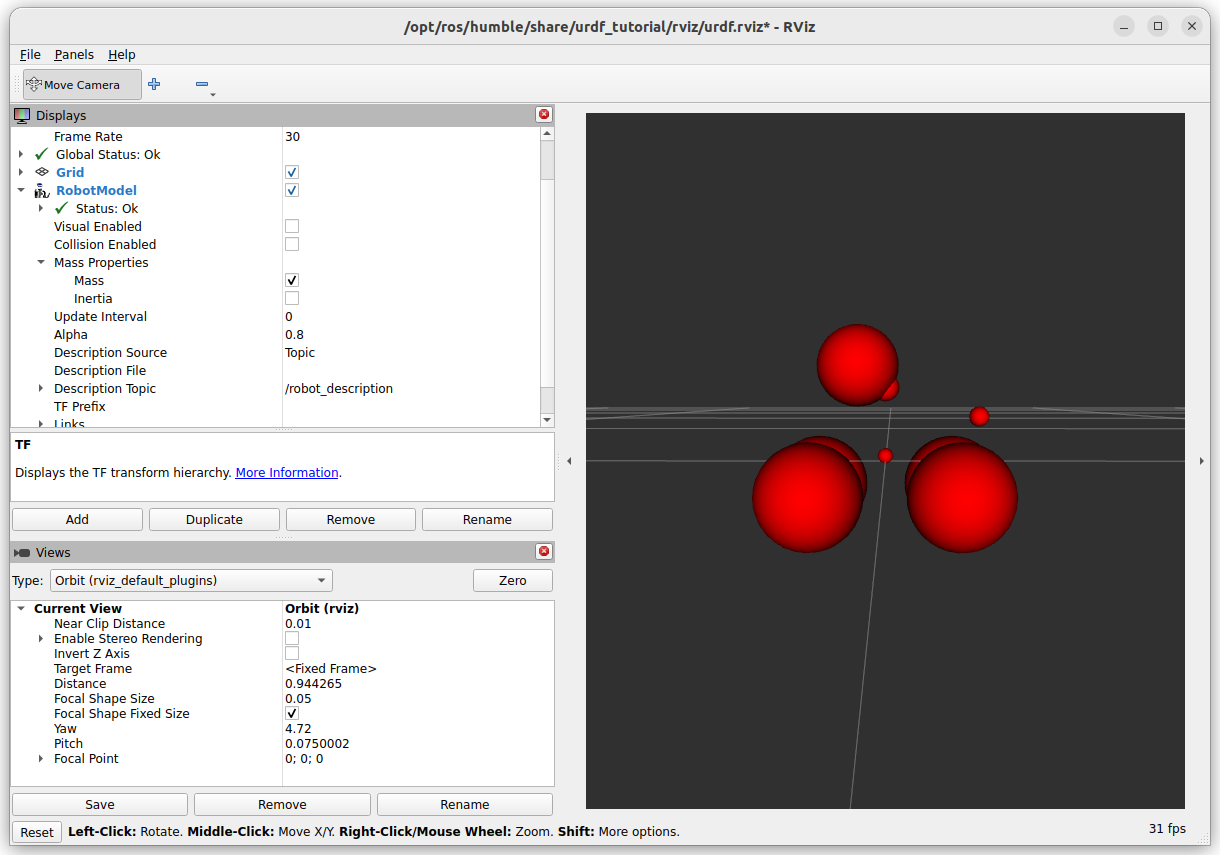Click the Grid display icon
This screenshot has width=1220, height=855.
click(41, 173)
